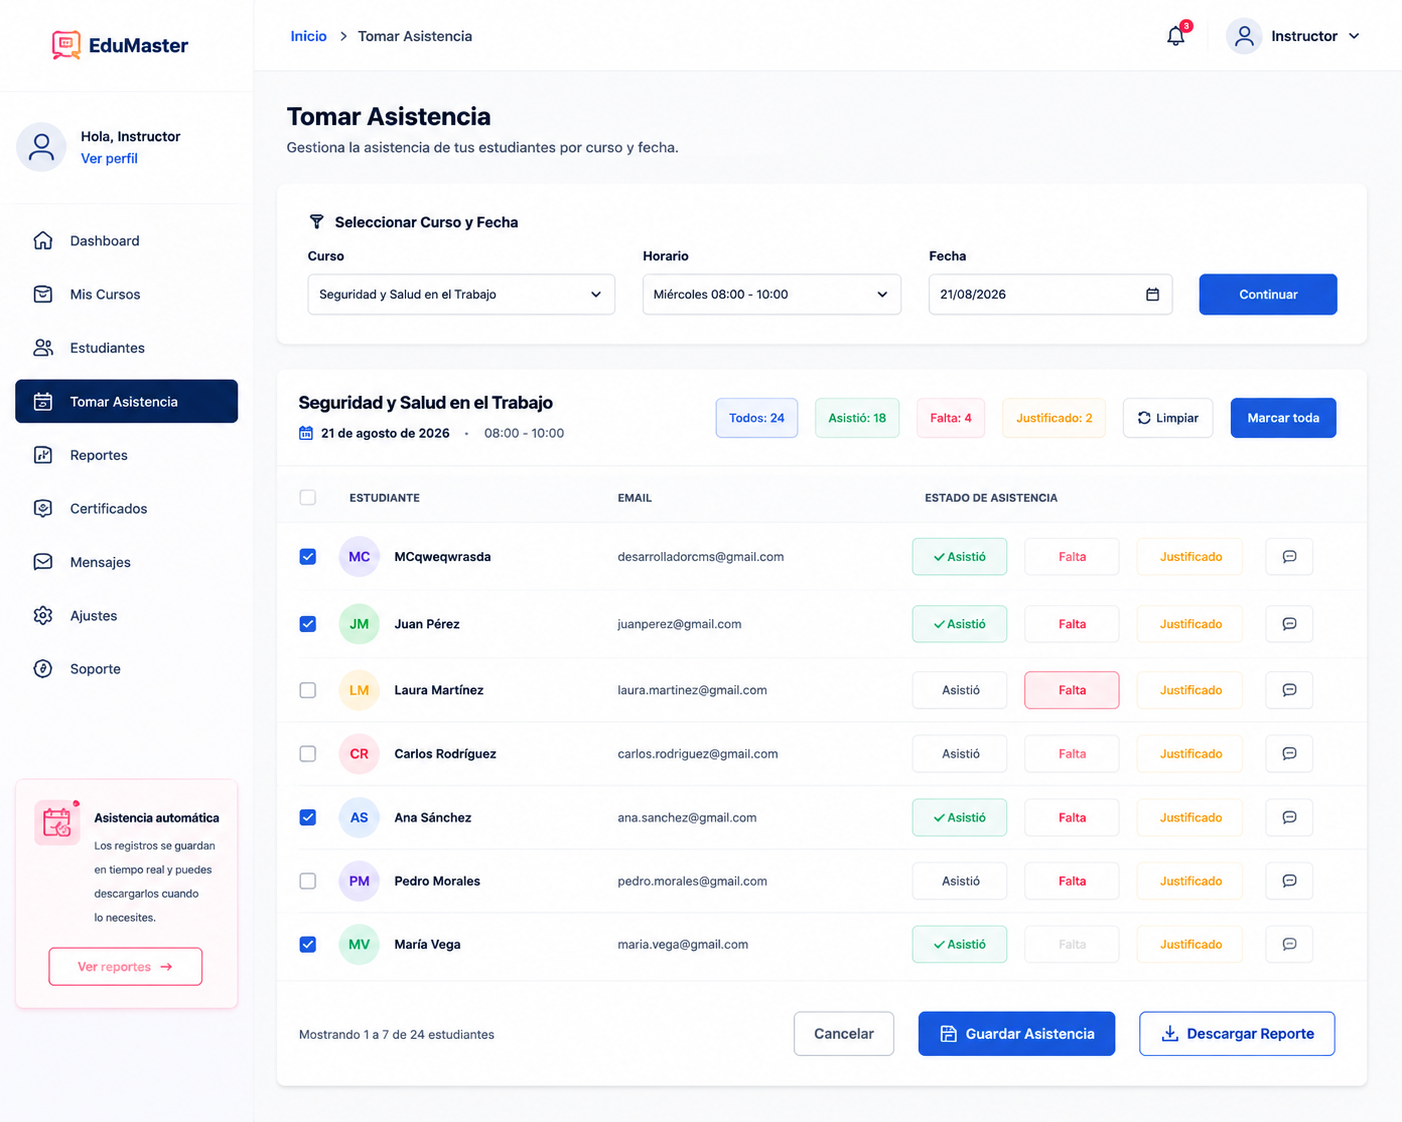Open the comment icon for María Vega

1289,944
